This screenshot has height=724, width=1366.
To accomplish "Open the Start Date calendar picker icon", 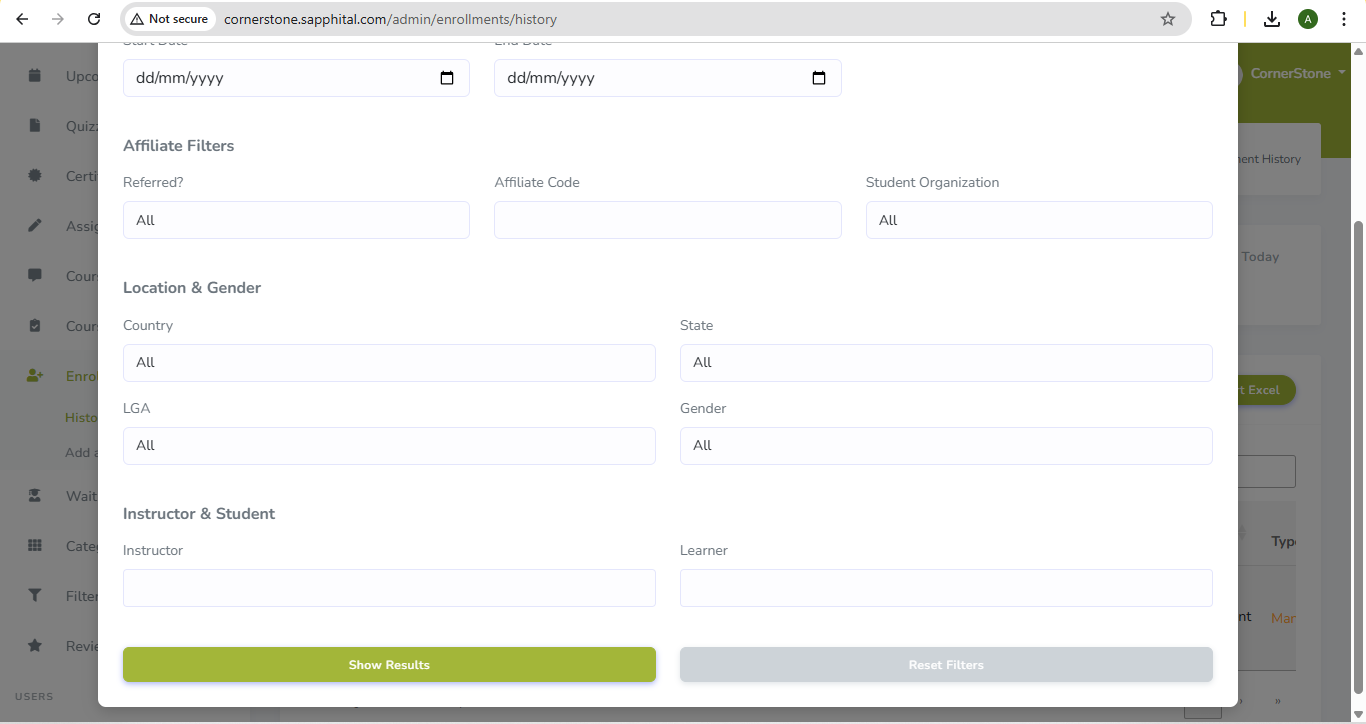I will tap(447, 78).
